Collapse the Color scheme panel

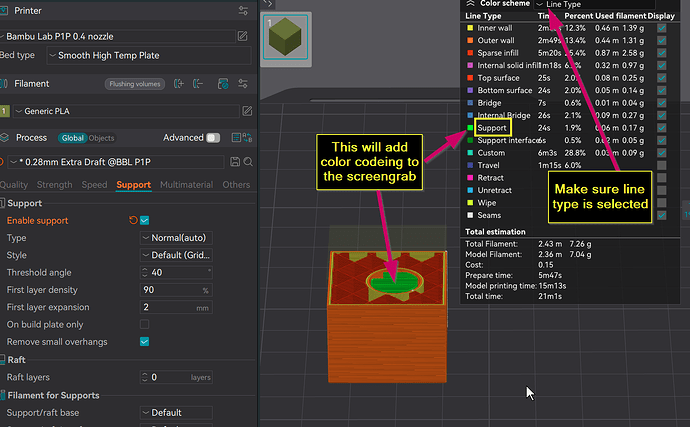pos(470,4)
